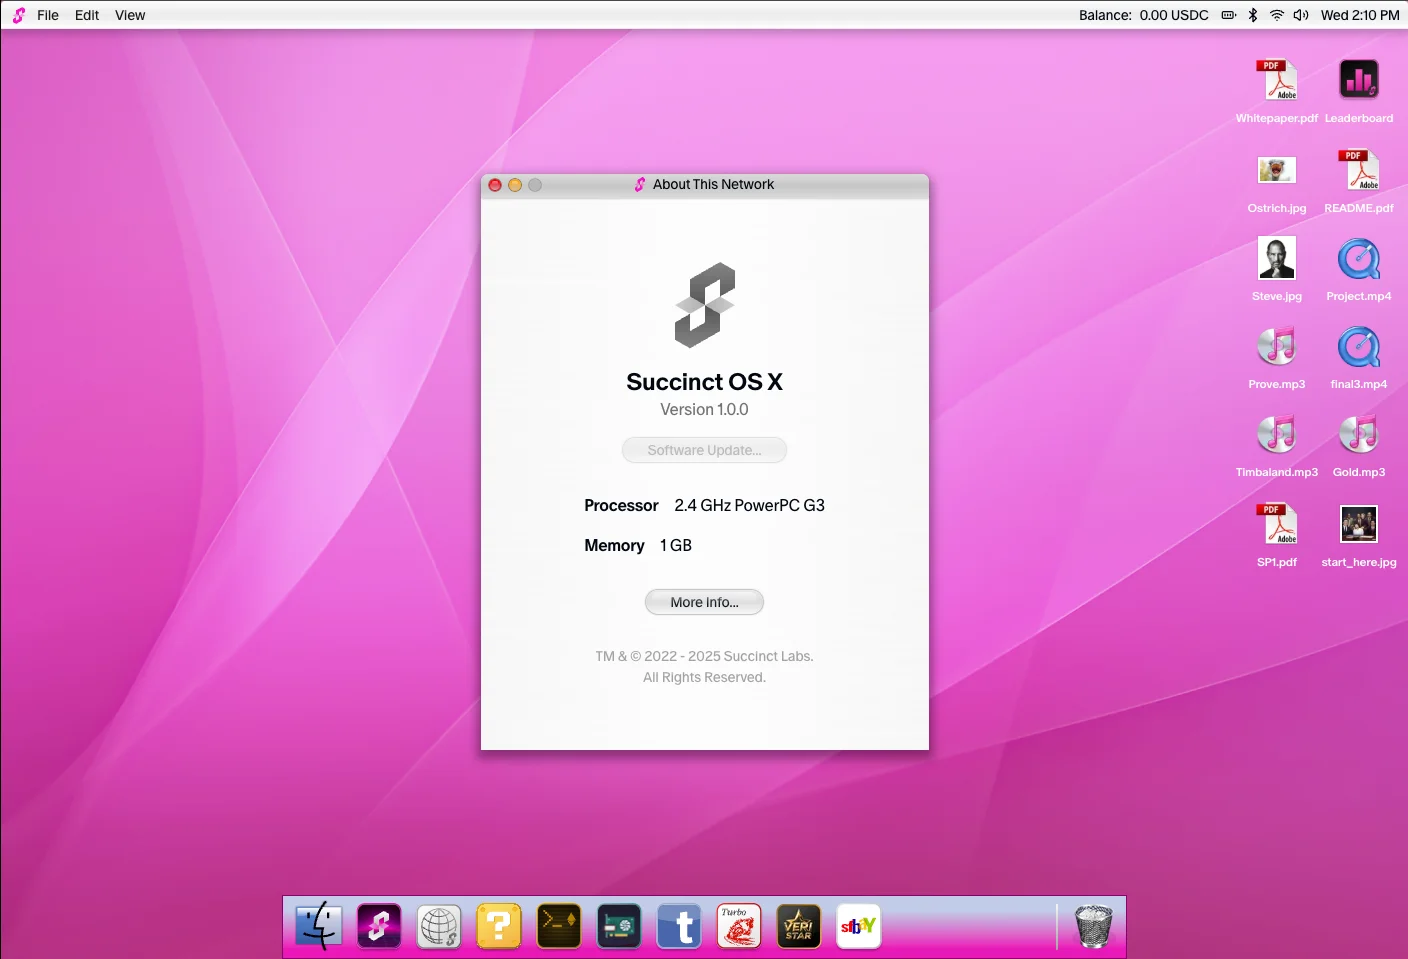The height and width of the screenshot is (959, 1408).
Task: Open the Edit menu
Action: (87, 15)
